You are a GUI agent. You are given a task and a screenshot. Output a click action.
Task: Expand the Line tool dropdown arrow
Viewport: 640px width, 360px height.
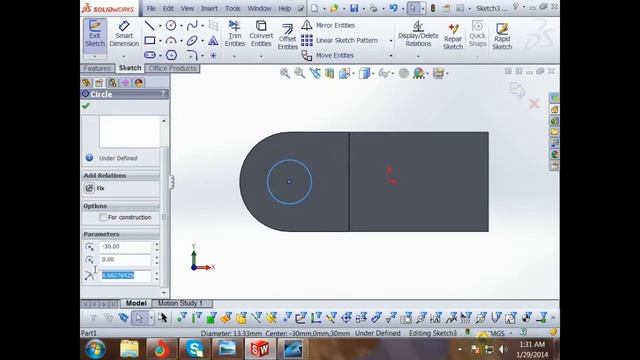160,26
